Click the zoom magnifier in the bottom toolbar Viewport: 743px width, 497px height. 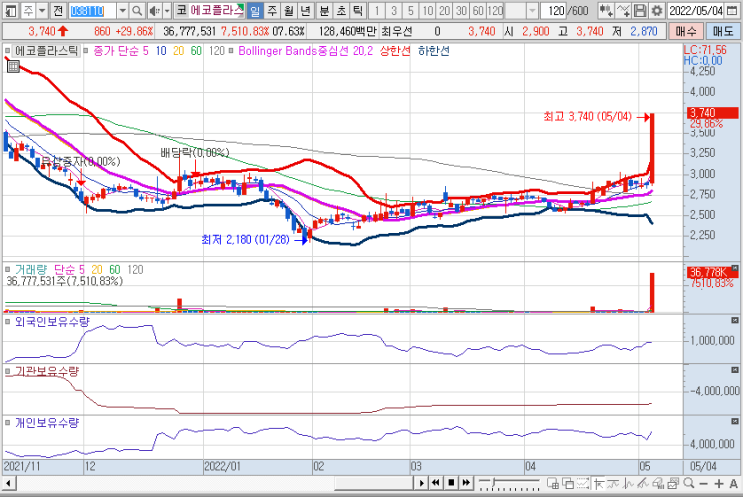pyautogui.click(x=689, y=483)
